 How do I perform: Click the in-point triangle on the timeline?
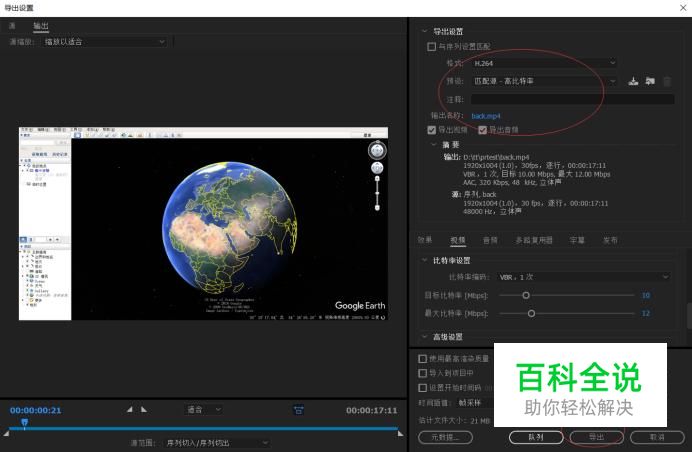click(x=6, y=433)
